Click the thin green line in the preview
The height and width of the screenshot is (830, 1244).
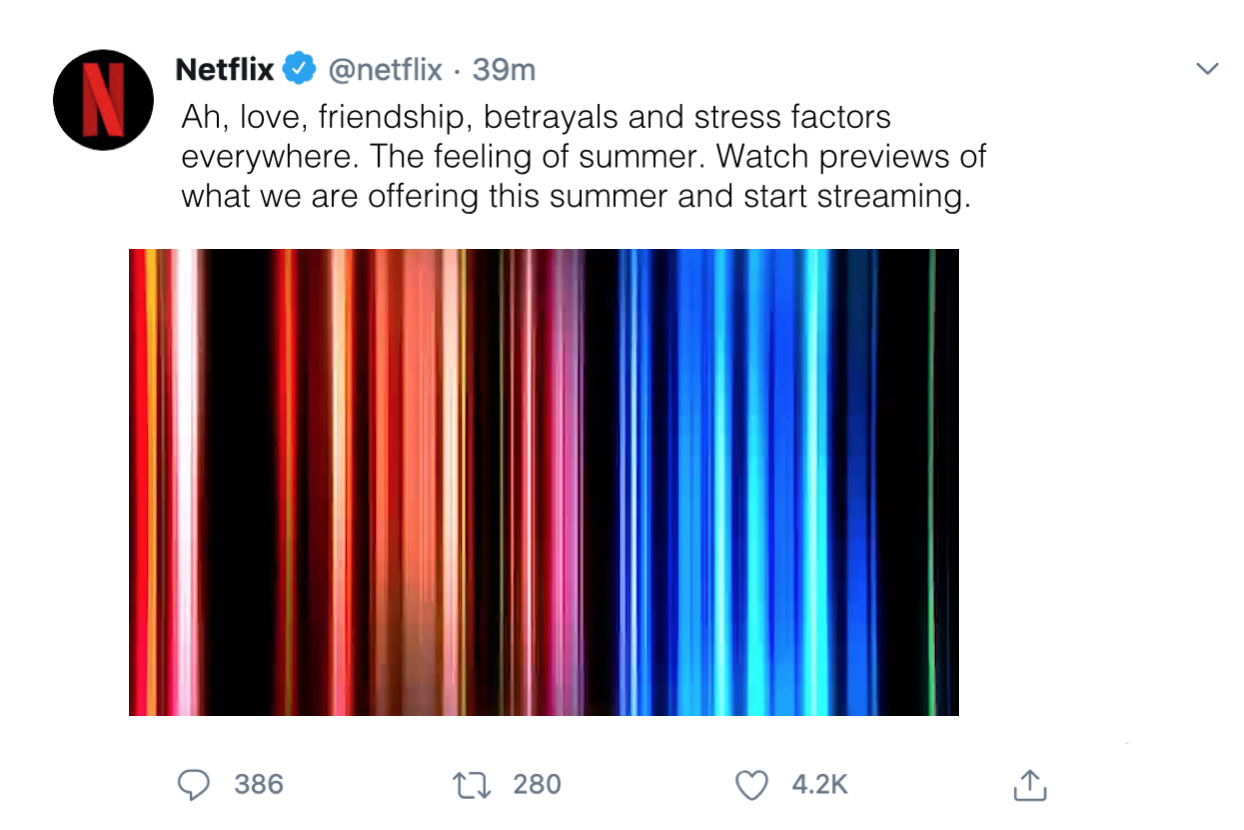click(x=931, y=482)
